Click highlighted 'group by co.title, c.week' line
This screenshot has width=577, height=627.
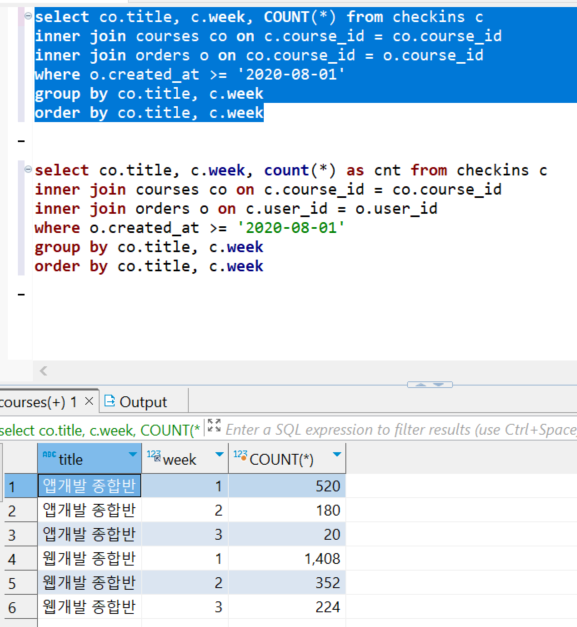[149, 94]
